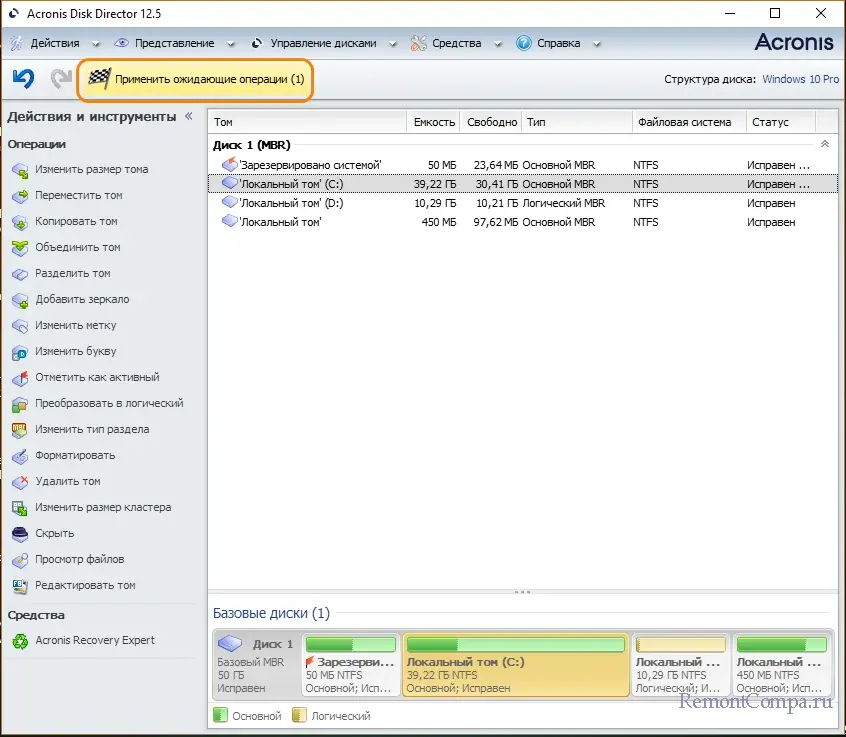Click the volume icon beside 'Локальный том' (D:)
846x737 pixels.
pos(230,202)
